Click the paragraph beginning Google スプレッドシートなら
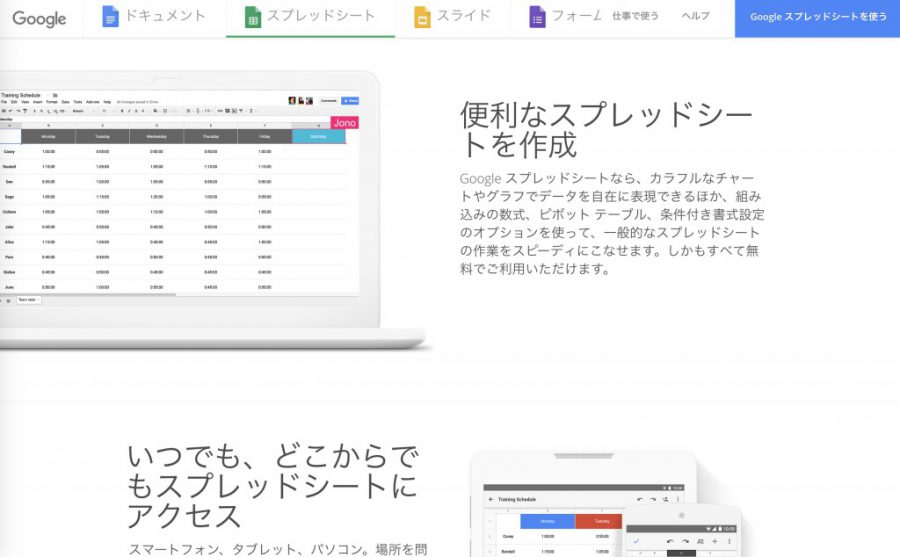This screenshot has width=900, height=557. [612, 223]
